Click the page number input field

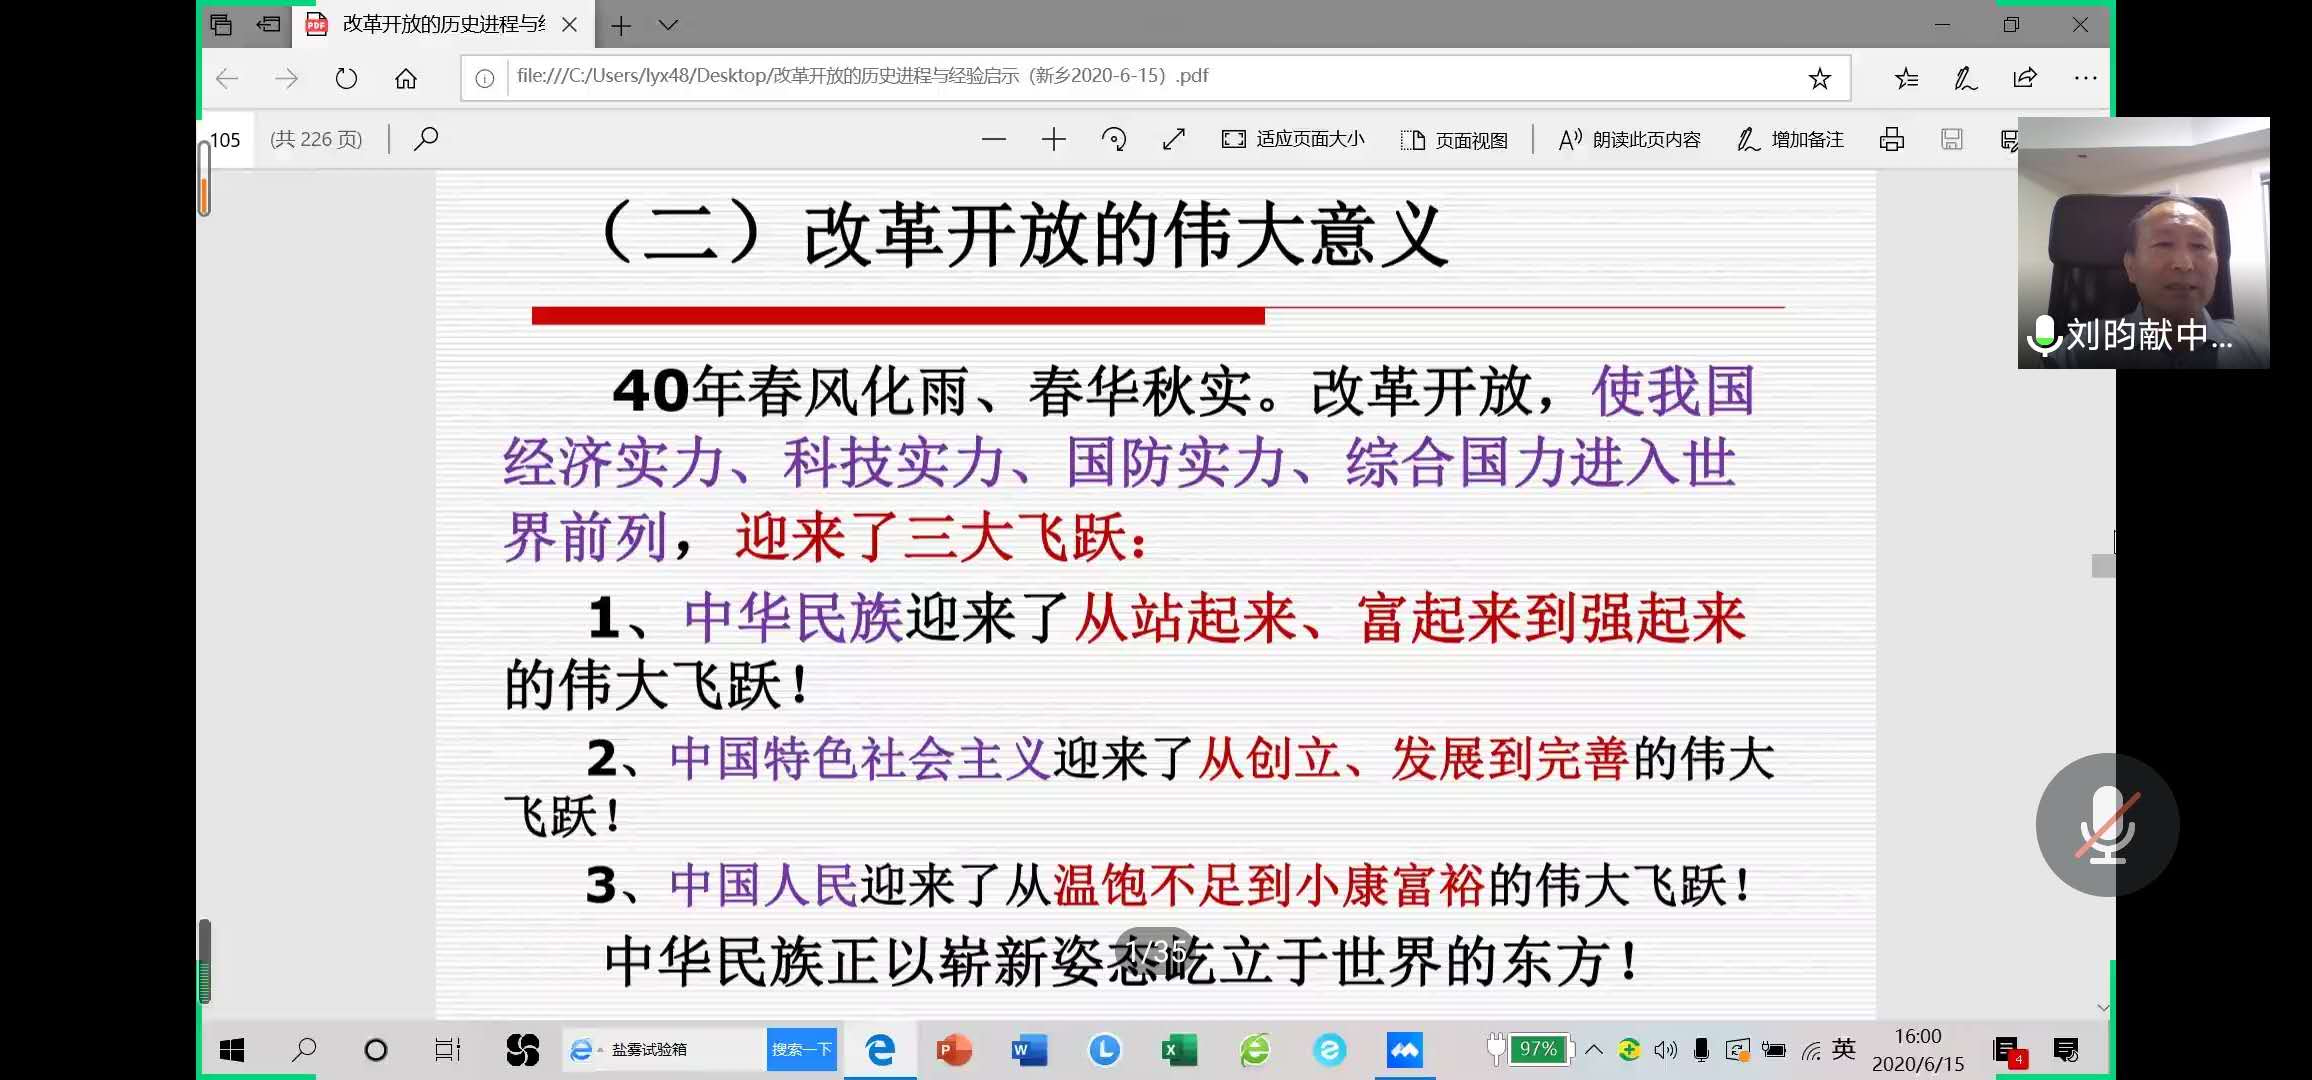[228, 140]
